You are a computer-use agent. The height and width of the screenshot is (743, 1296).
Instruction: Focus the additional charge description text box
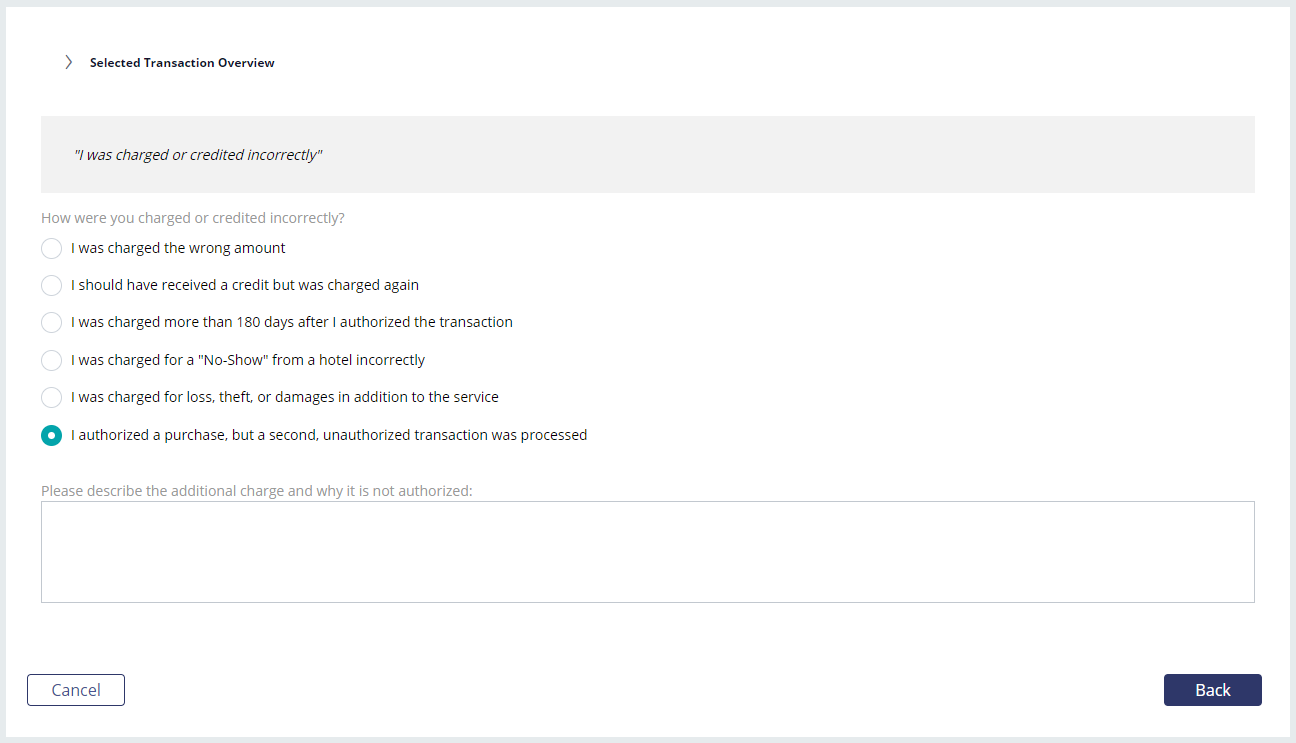click(648, 552)
